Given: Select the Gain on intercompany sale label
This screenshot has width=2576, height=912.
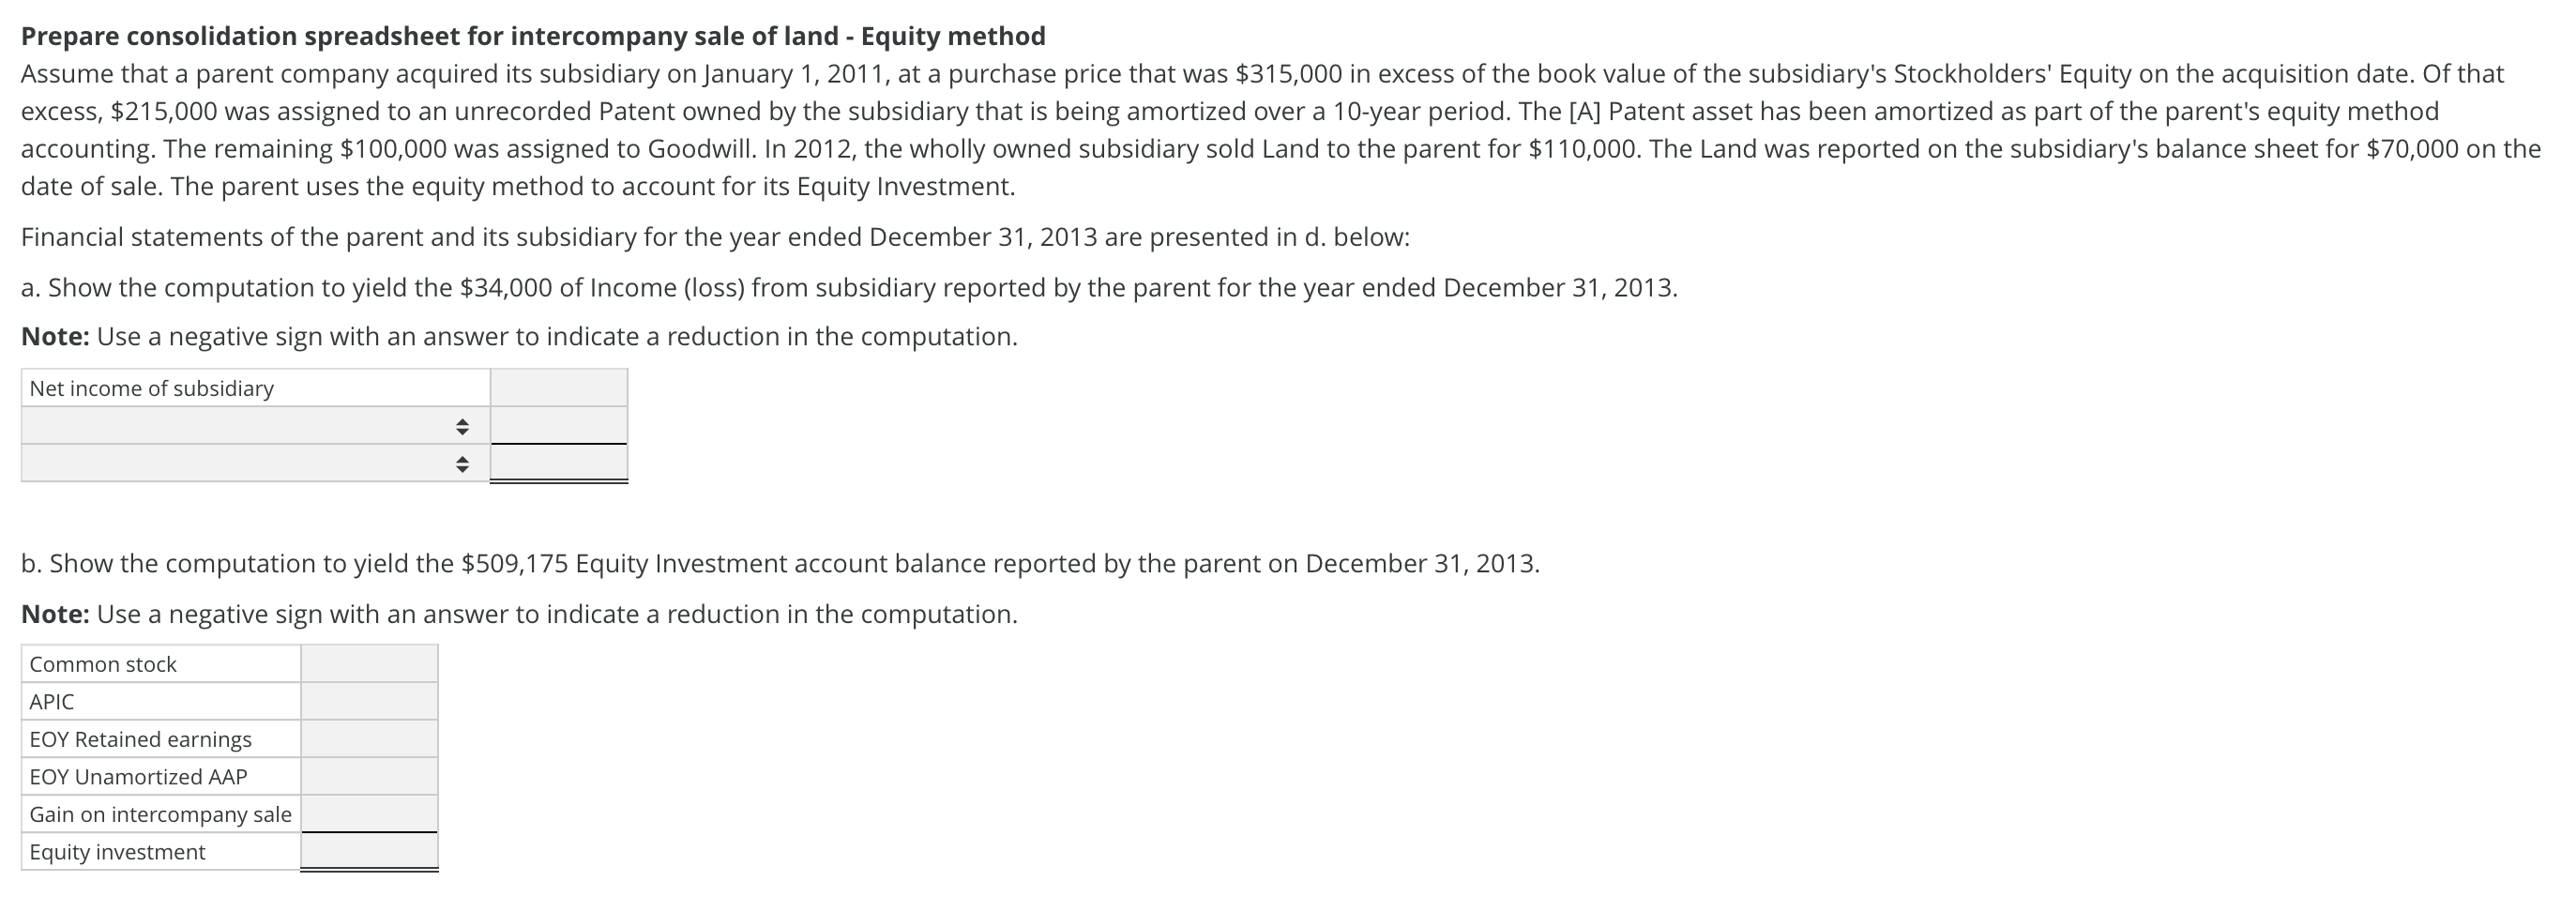Looking at the screenshot, I should click(x=161, y=814).
